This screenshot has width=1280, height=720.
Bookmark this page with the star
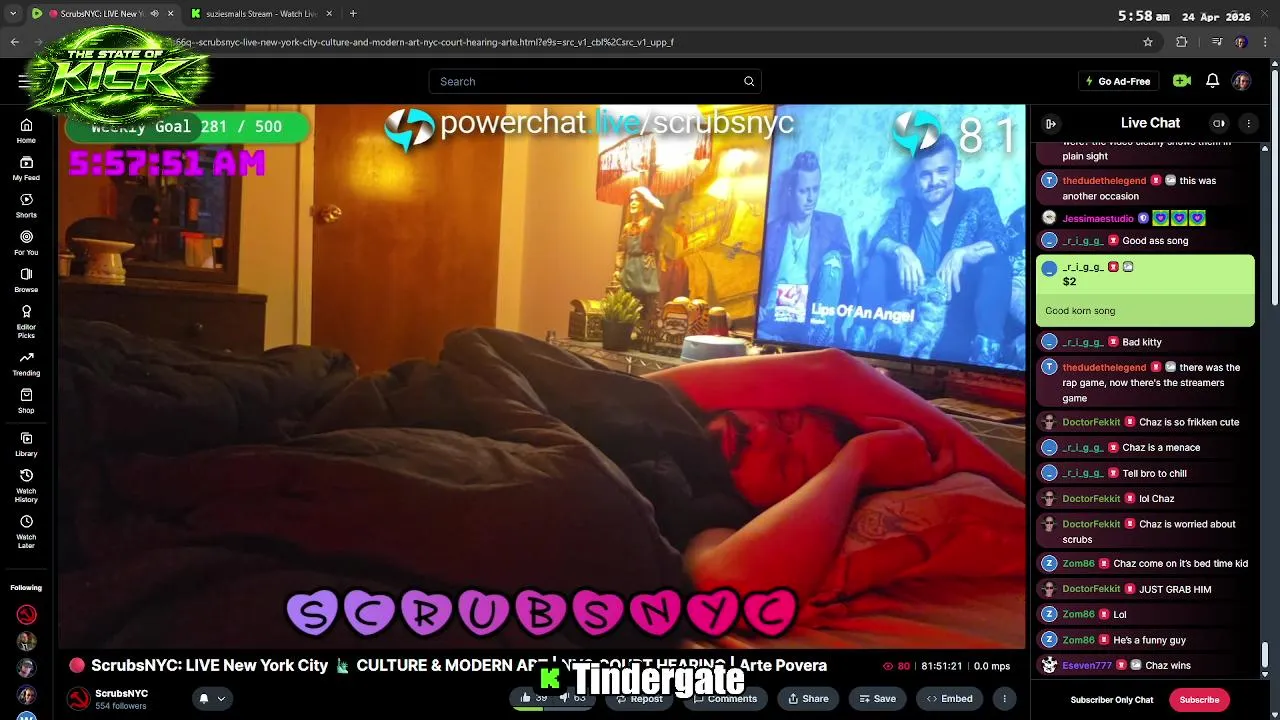tap(1148, 42)
